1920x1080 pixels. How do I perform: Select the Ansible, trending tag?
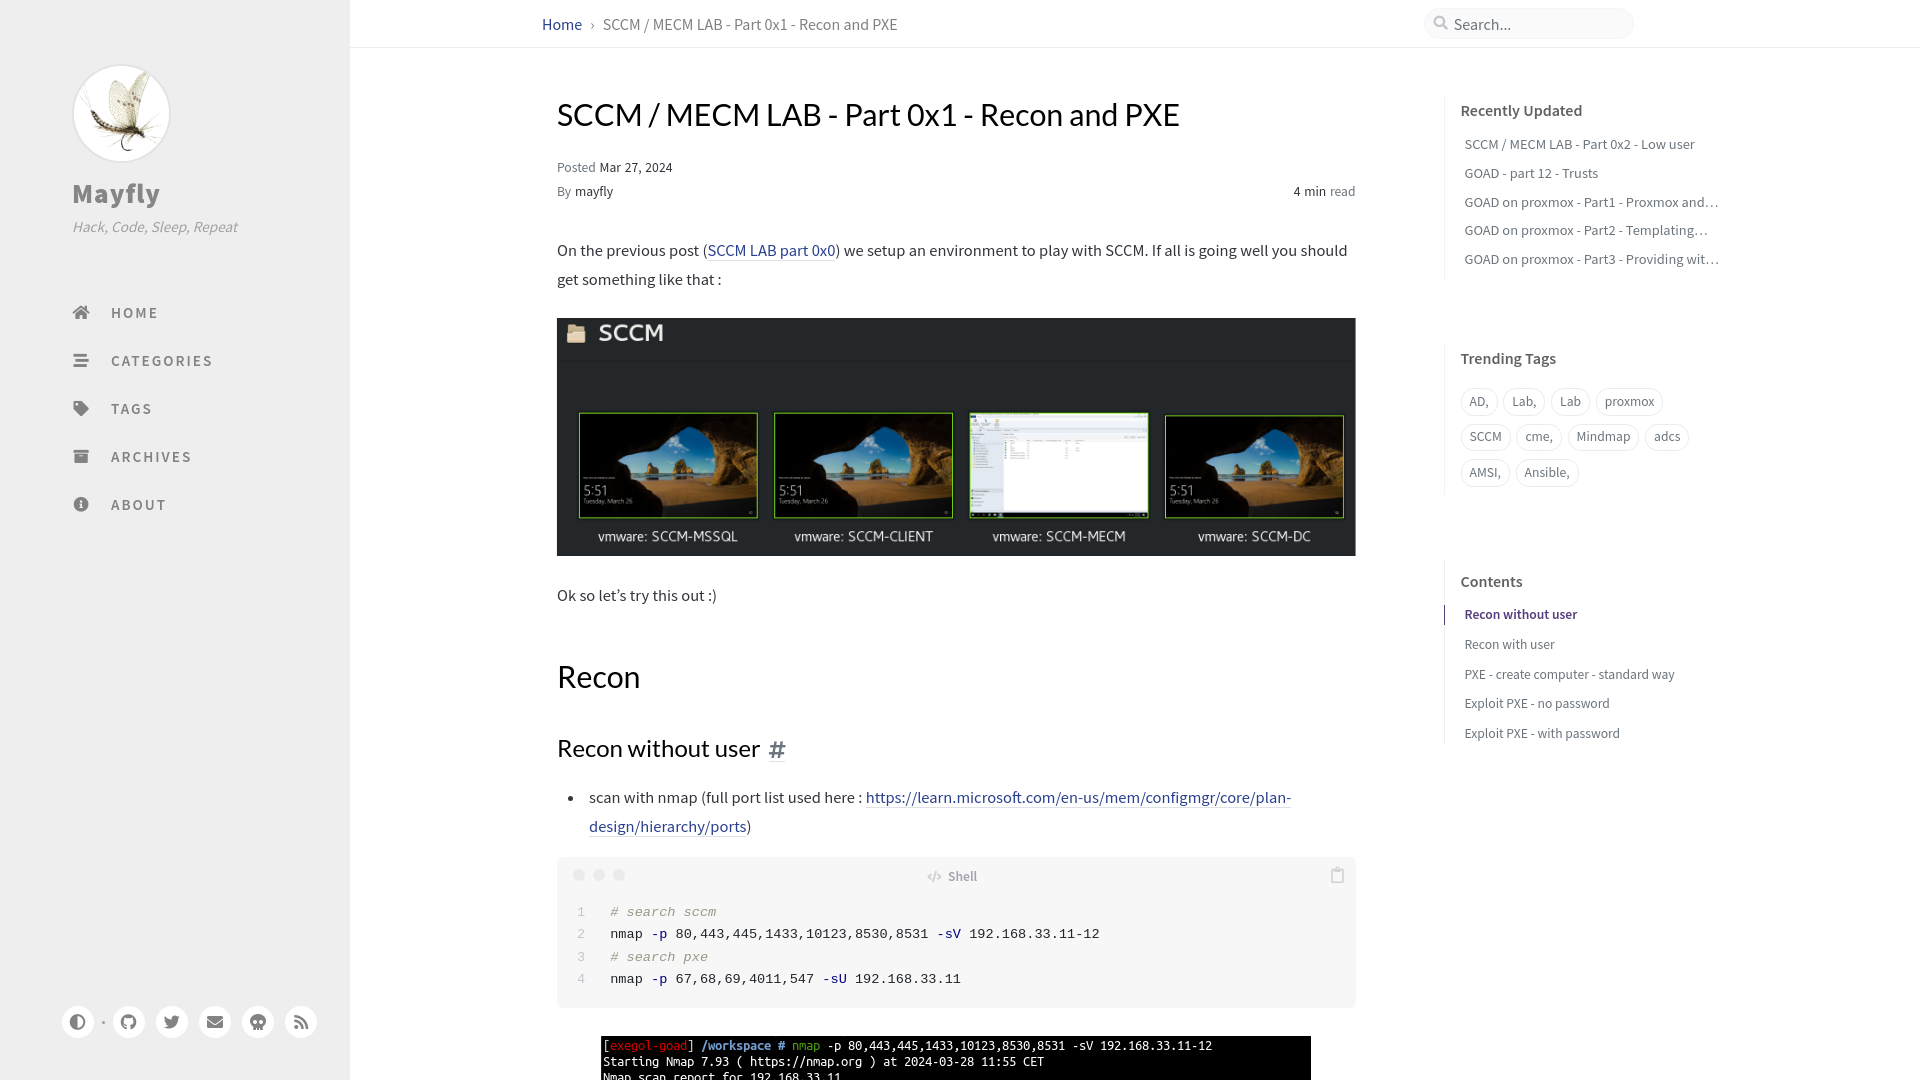[1547, 473]
